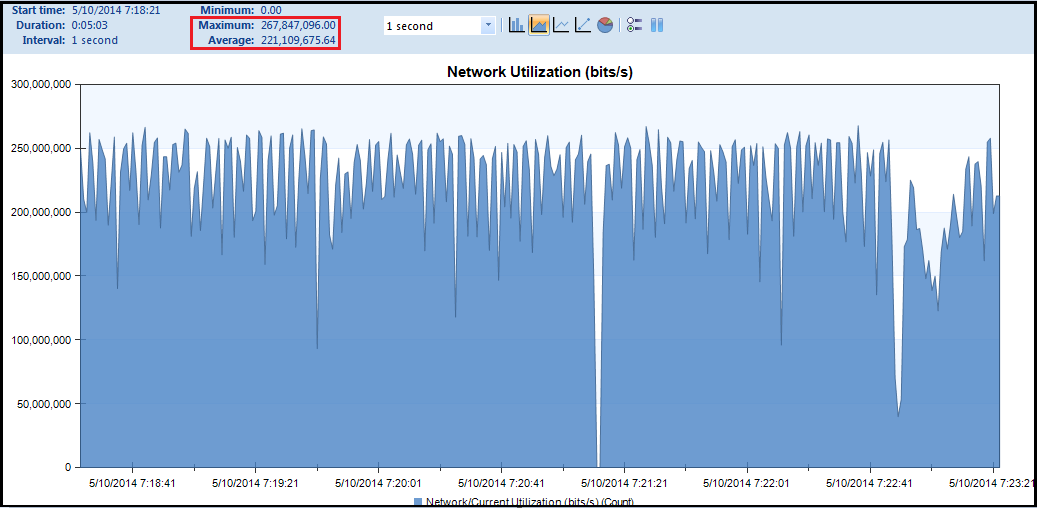Screen dimensions: 1037x508
Task: Click the Network Utilization (bits/s) chart title
Action: [x=539, y=72]
